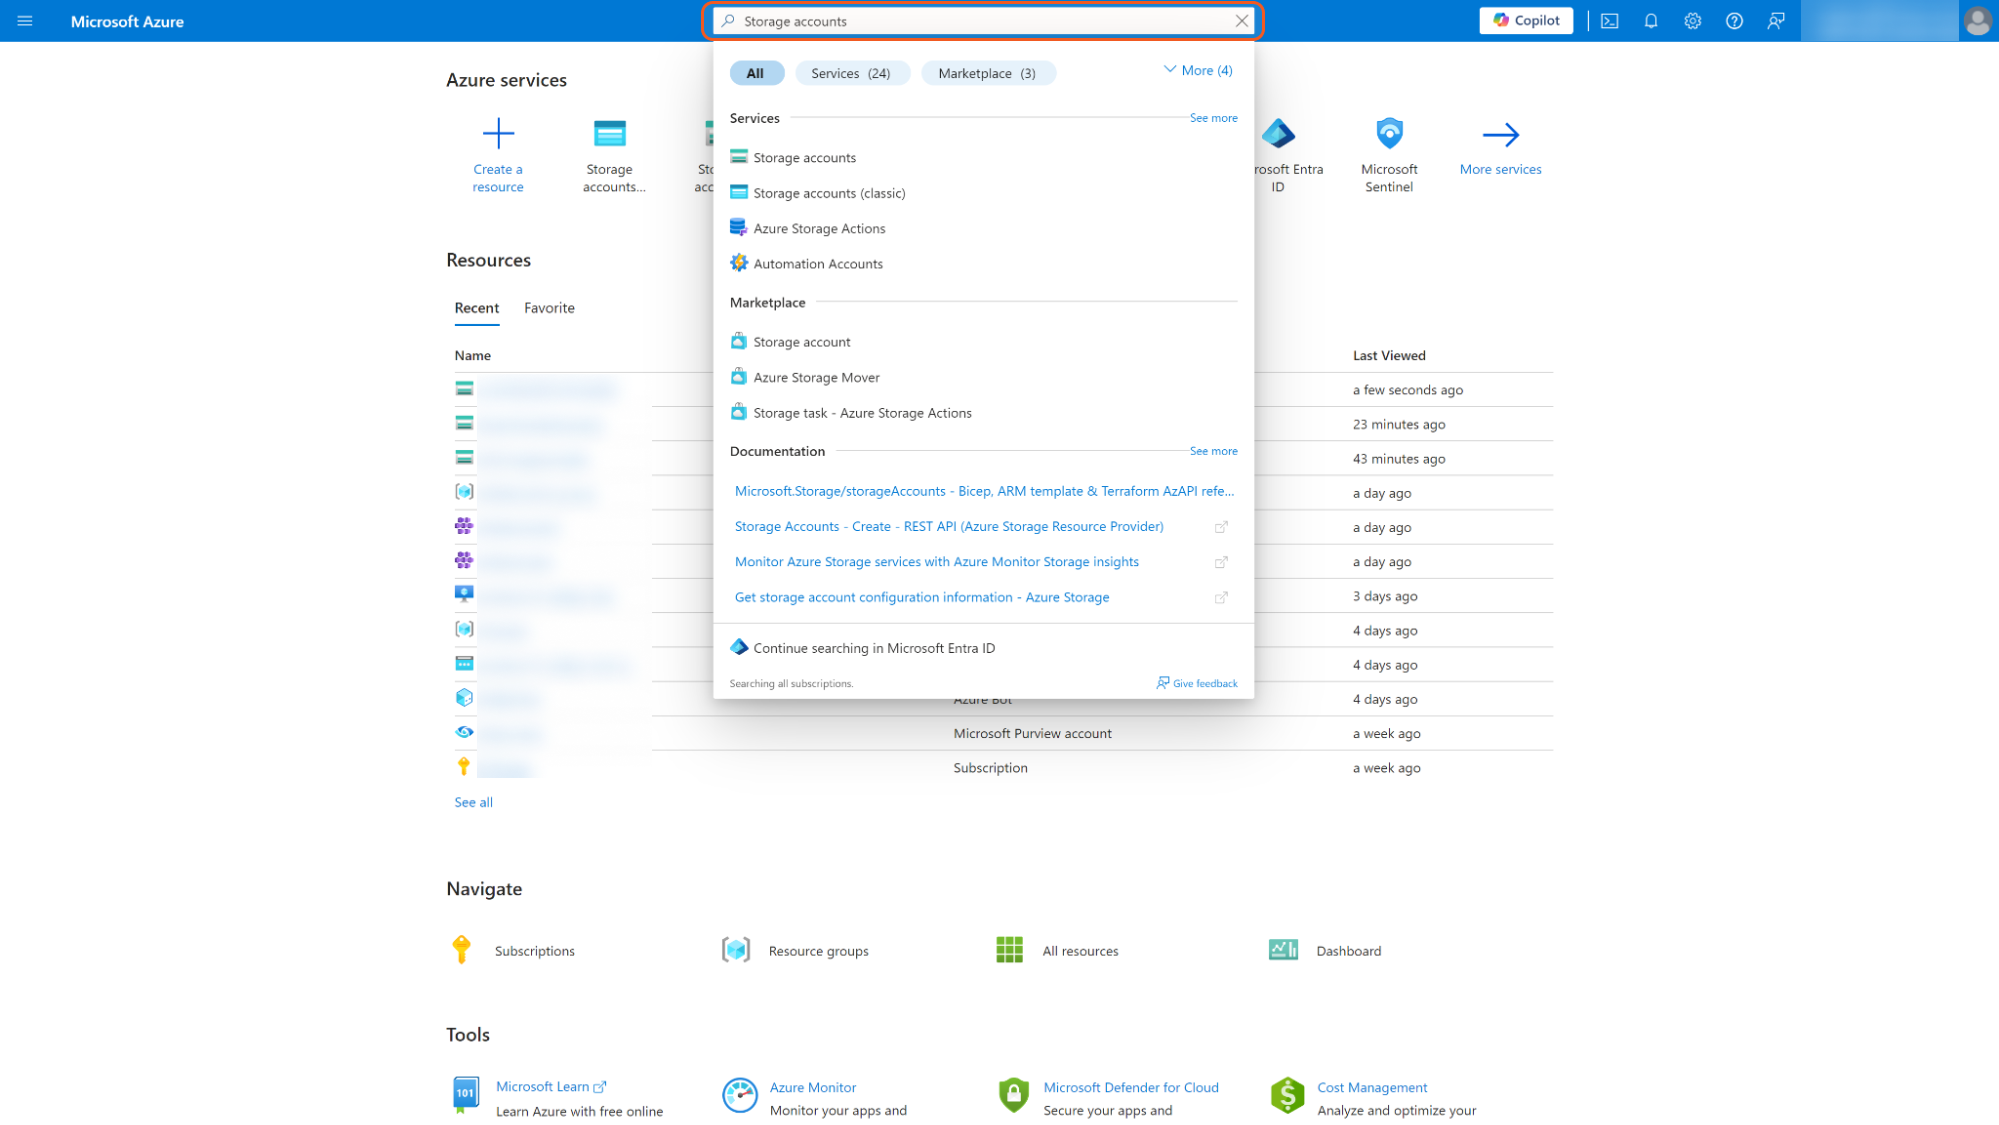Open portal settings gear
This screenshot has height=1125, width=1999.
pyautogui.click(x=1692, y=20)
